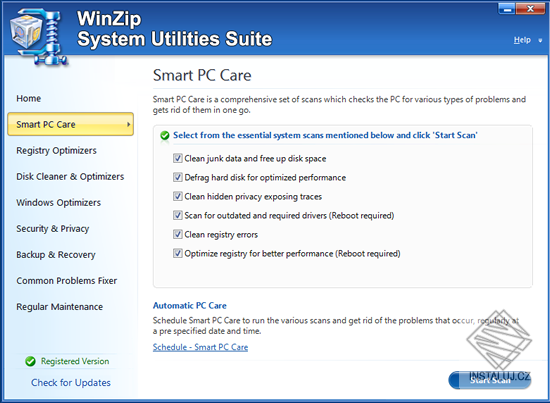Toggle the Clean registry errors checkbox
Screen dimensions: 550x403
pyautogui.click(x=178, y=234)
